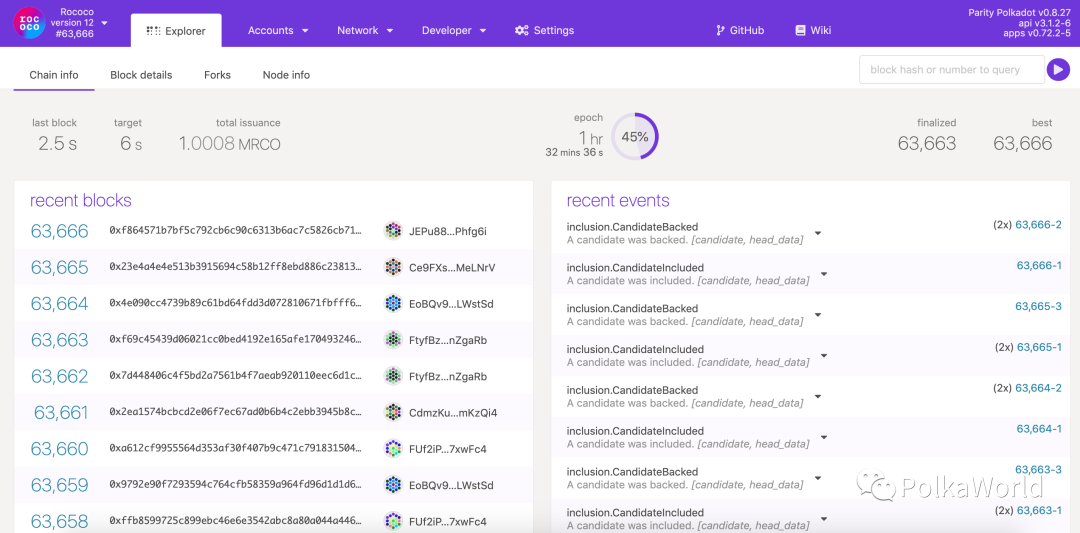Viewport: 1080px width, 533px height.
Task: Click identicon beside block 63,662 author
Action: 393,376
